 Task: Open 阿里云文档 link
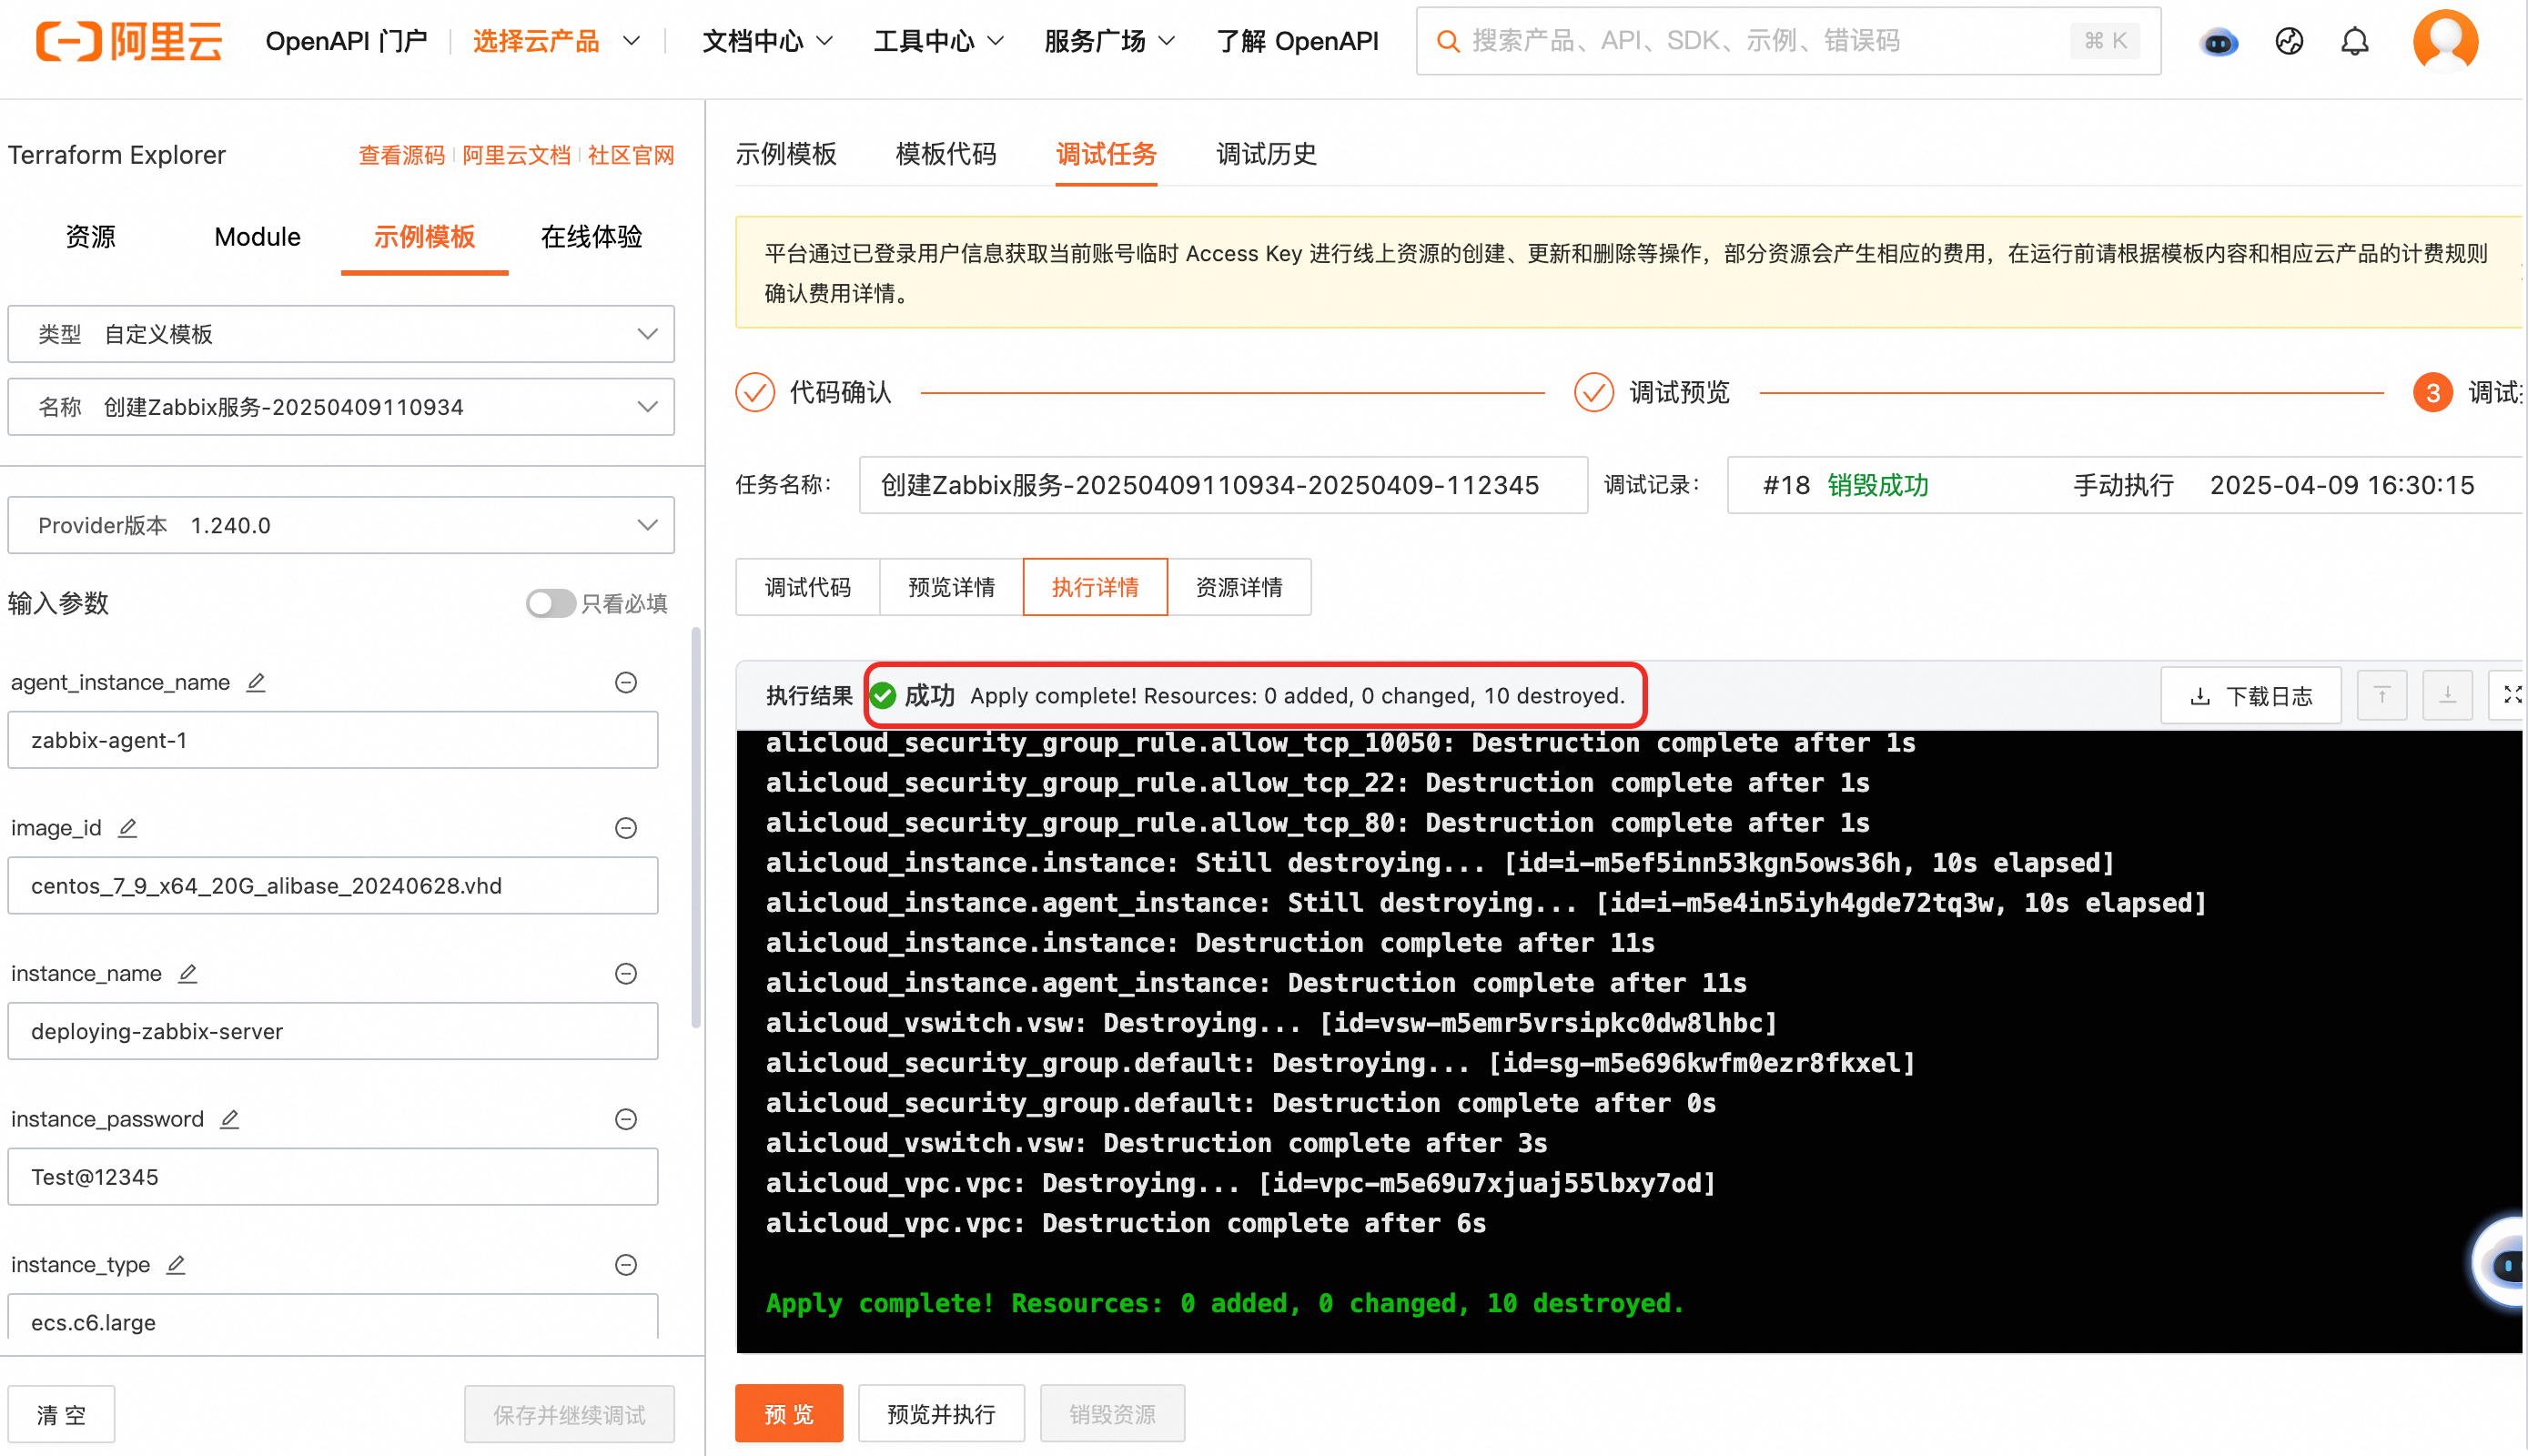coord(516,155)
